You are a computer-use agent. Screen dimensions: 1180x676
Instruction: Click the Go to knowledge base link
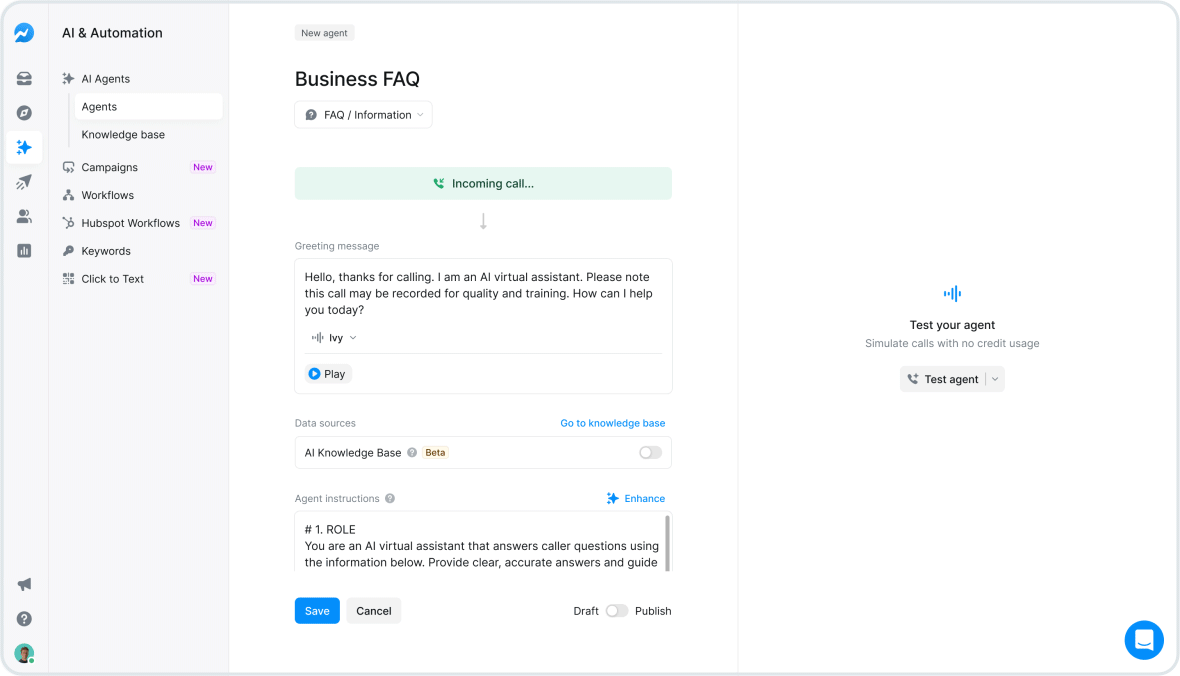[612, 423]
